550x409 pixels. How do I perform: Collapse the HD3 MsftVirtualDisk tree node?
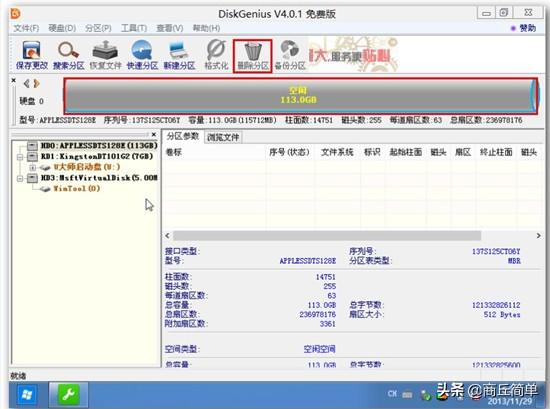(20, 178)
